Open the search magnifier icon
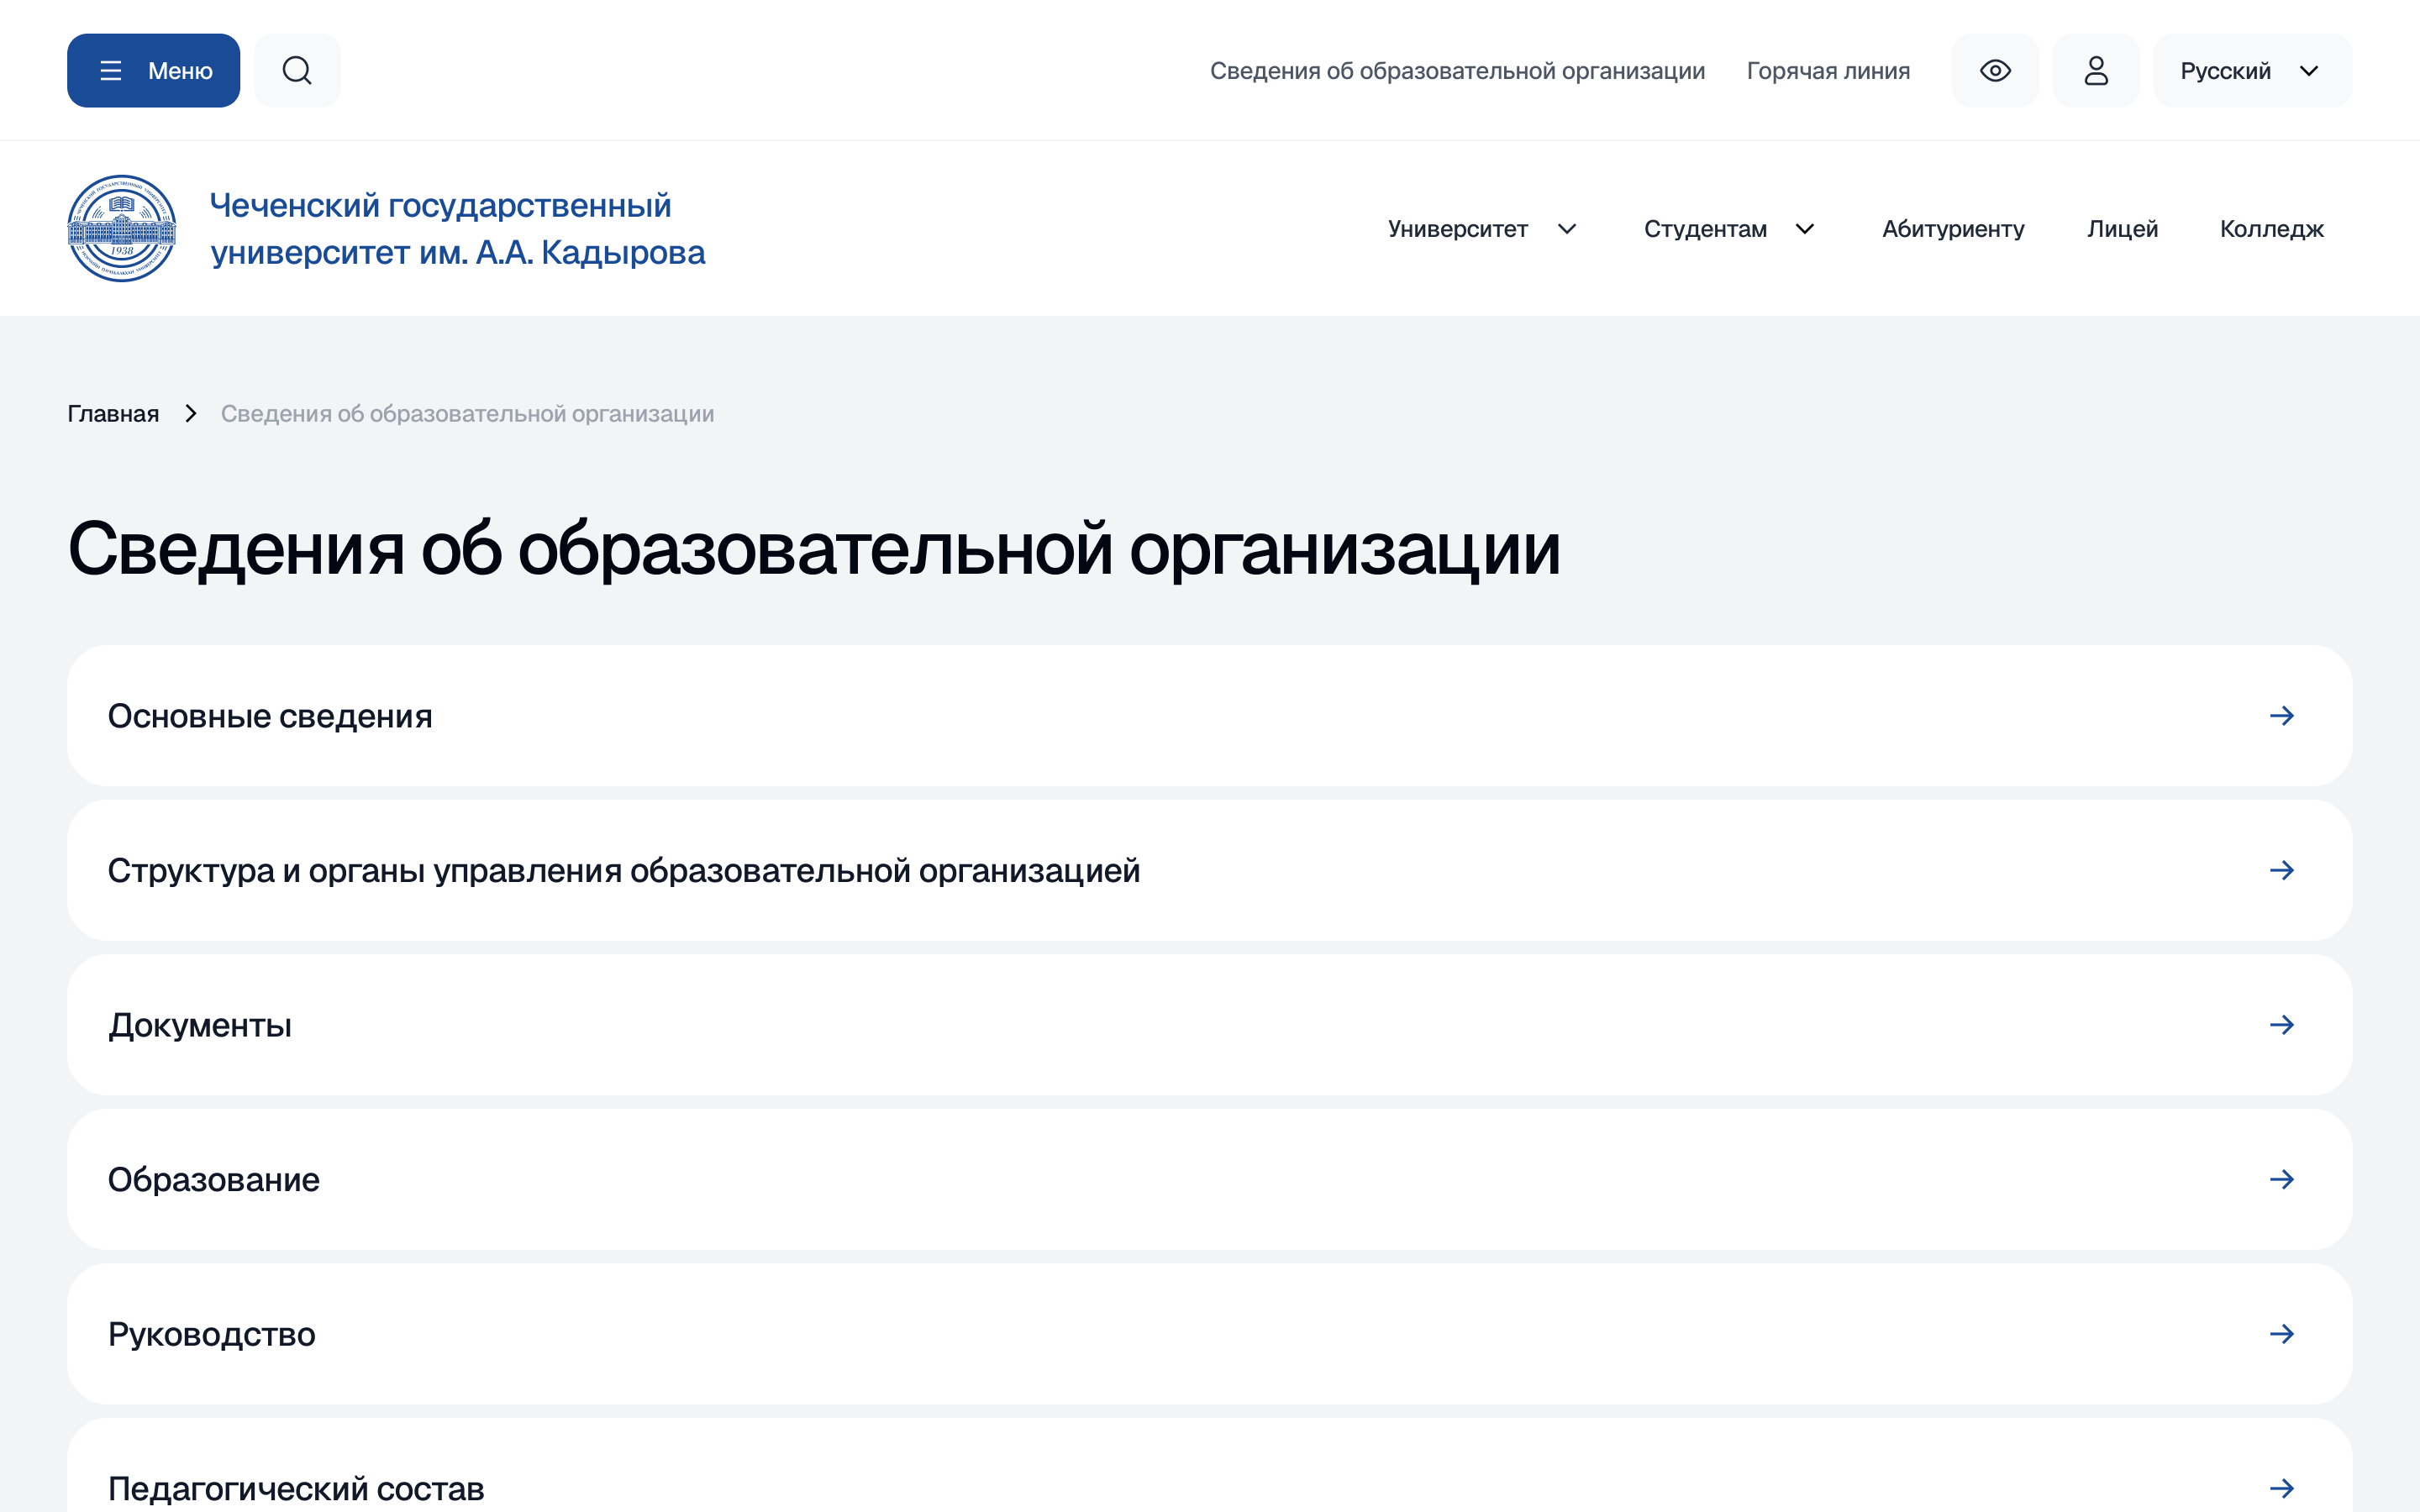 pos(297,71)
